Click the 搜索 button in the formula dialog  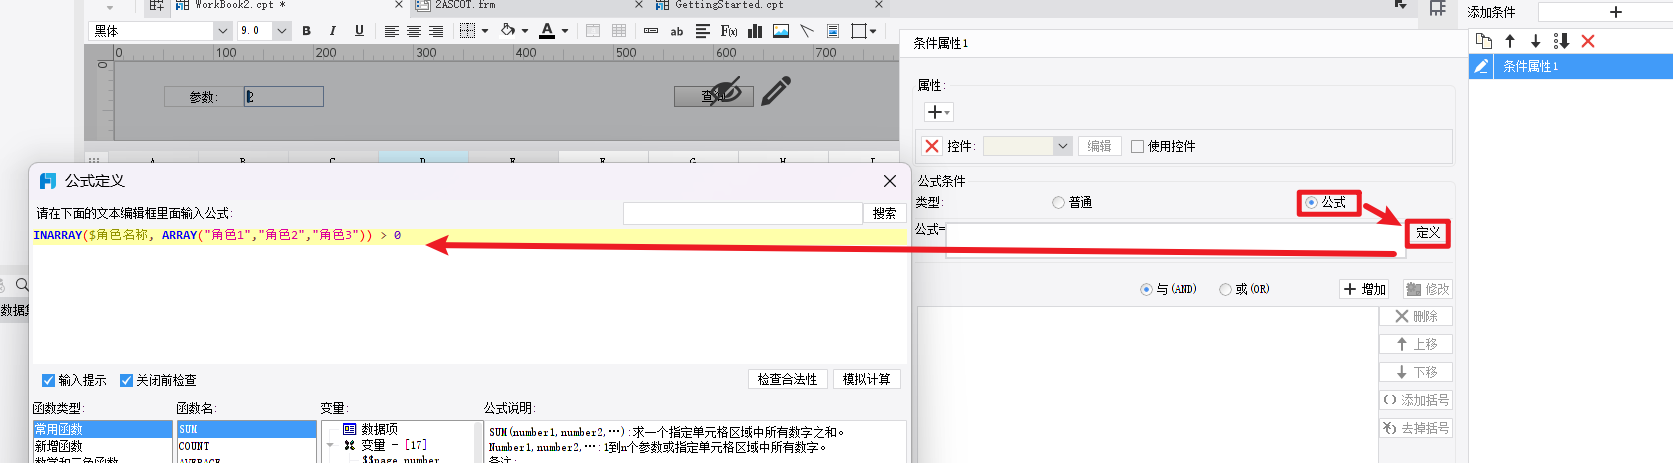point(884,213)
